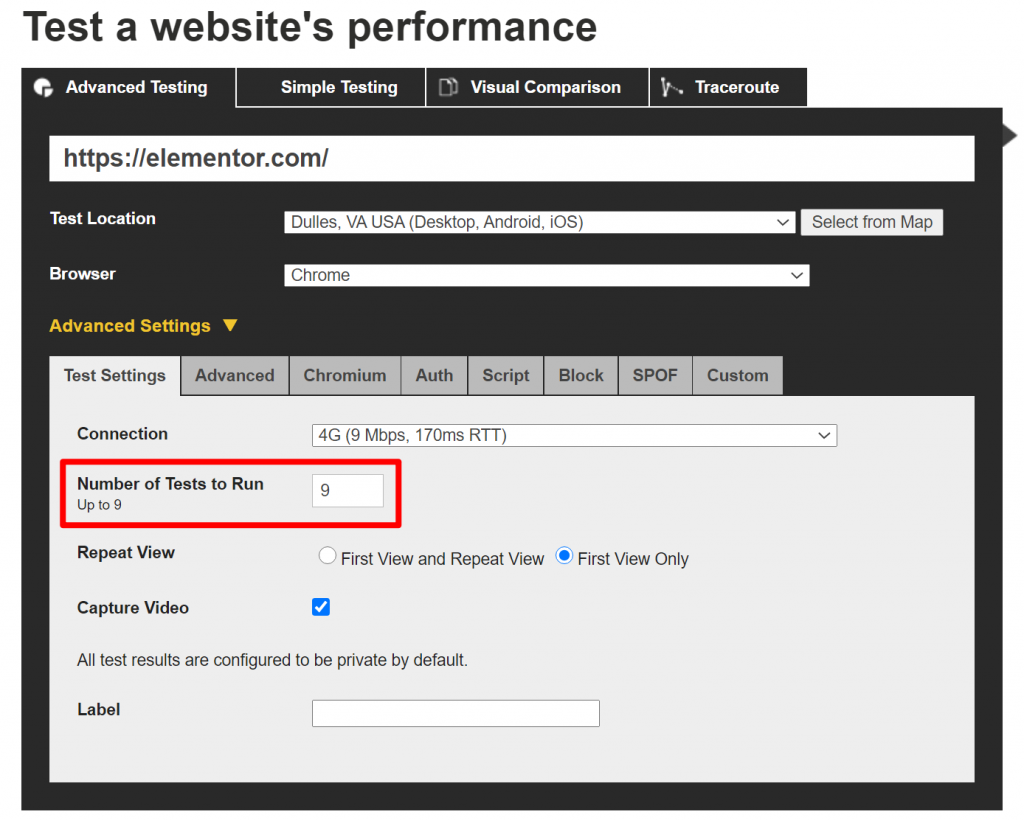This screenshot has height=820, width=1024.
Task: Go to the Custom settings tab
Action: point(737,376)
